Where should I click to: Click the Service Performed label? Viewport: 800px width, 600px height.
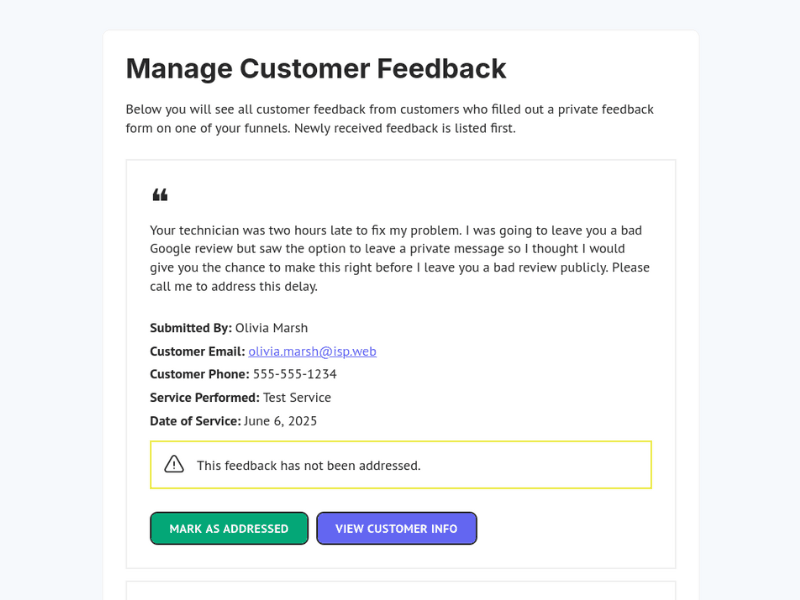point(204,397)
